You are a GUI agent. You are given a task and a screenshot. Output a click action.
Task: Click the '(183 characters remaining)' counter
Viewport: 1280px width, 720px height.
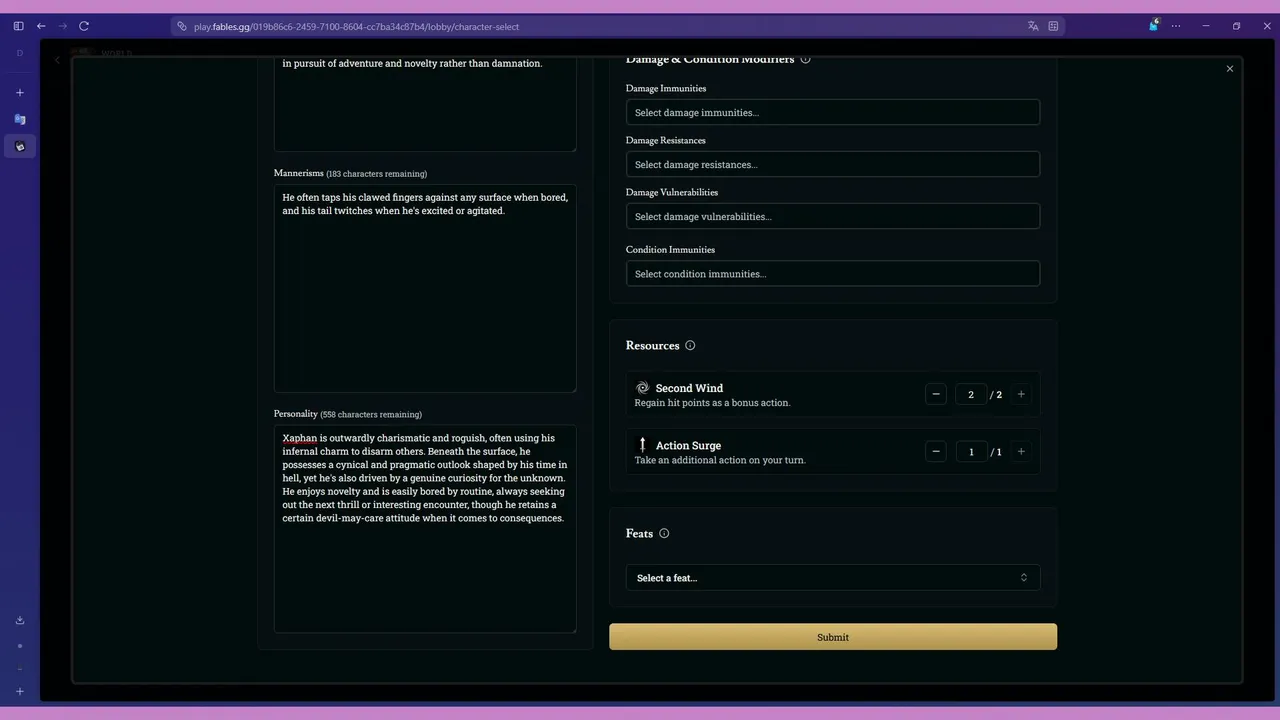point(376,174)
